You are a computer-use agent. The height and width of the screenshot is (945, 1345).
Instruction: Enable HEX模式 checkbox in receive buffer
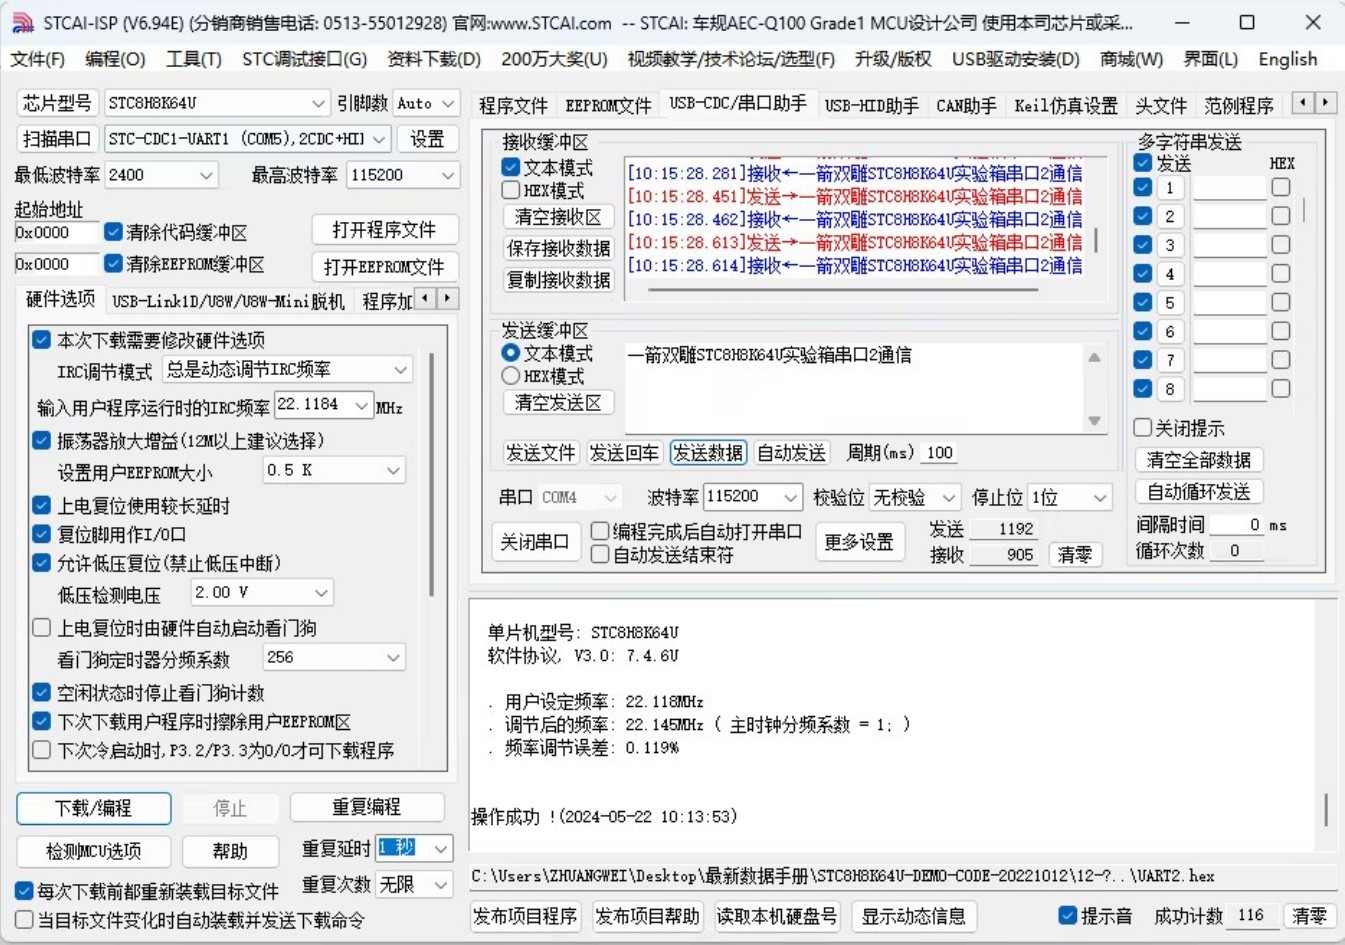511,190
